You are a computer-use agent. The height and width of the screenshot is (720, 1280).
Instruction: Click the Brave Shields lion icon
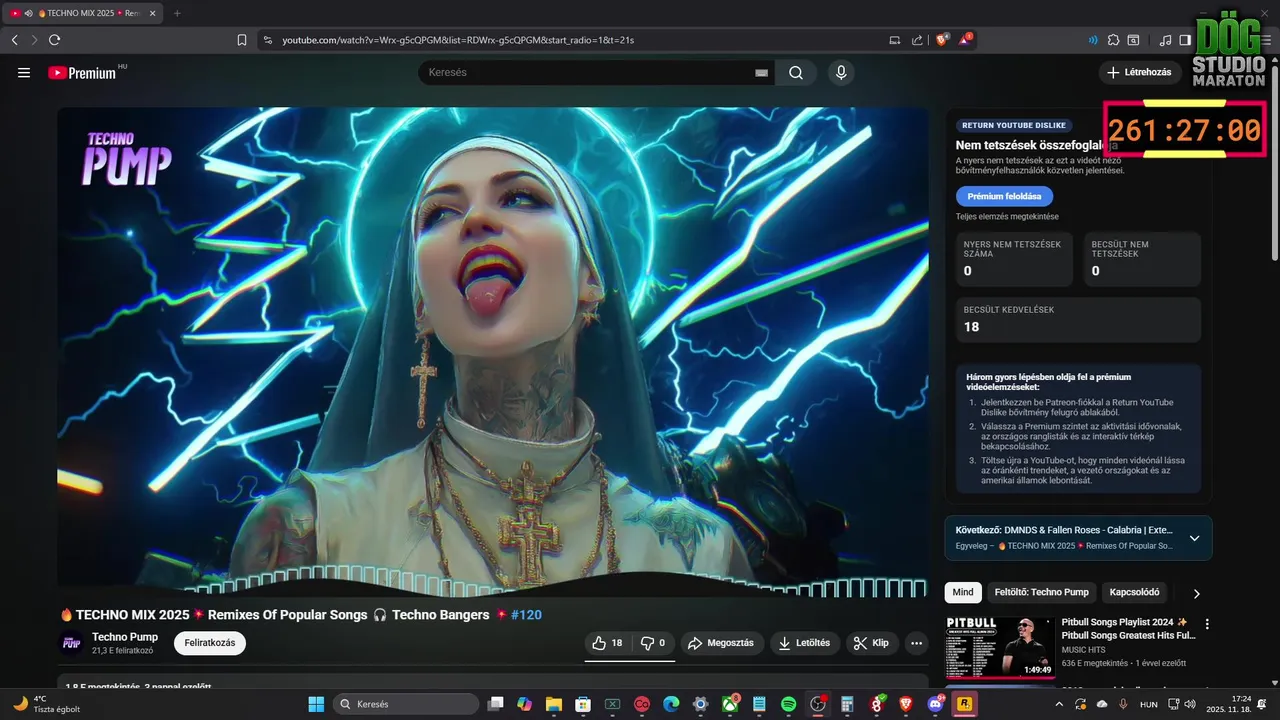tap(942, 40)
